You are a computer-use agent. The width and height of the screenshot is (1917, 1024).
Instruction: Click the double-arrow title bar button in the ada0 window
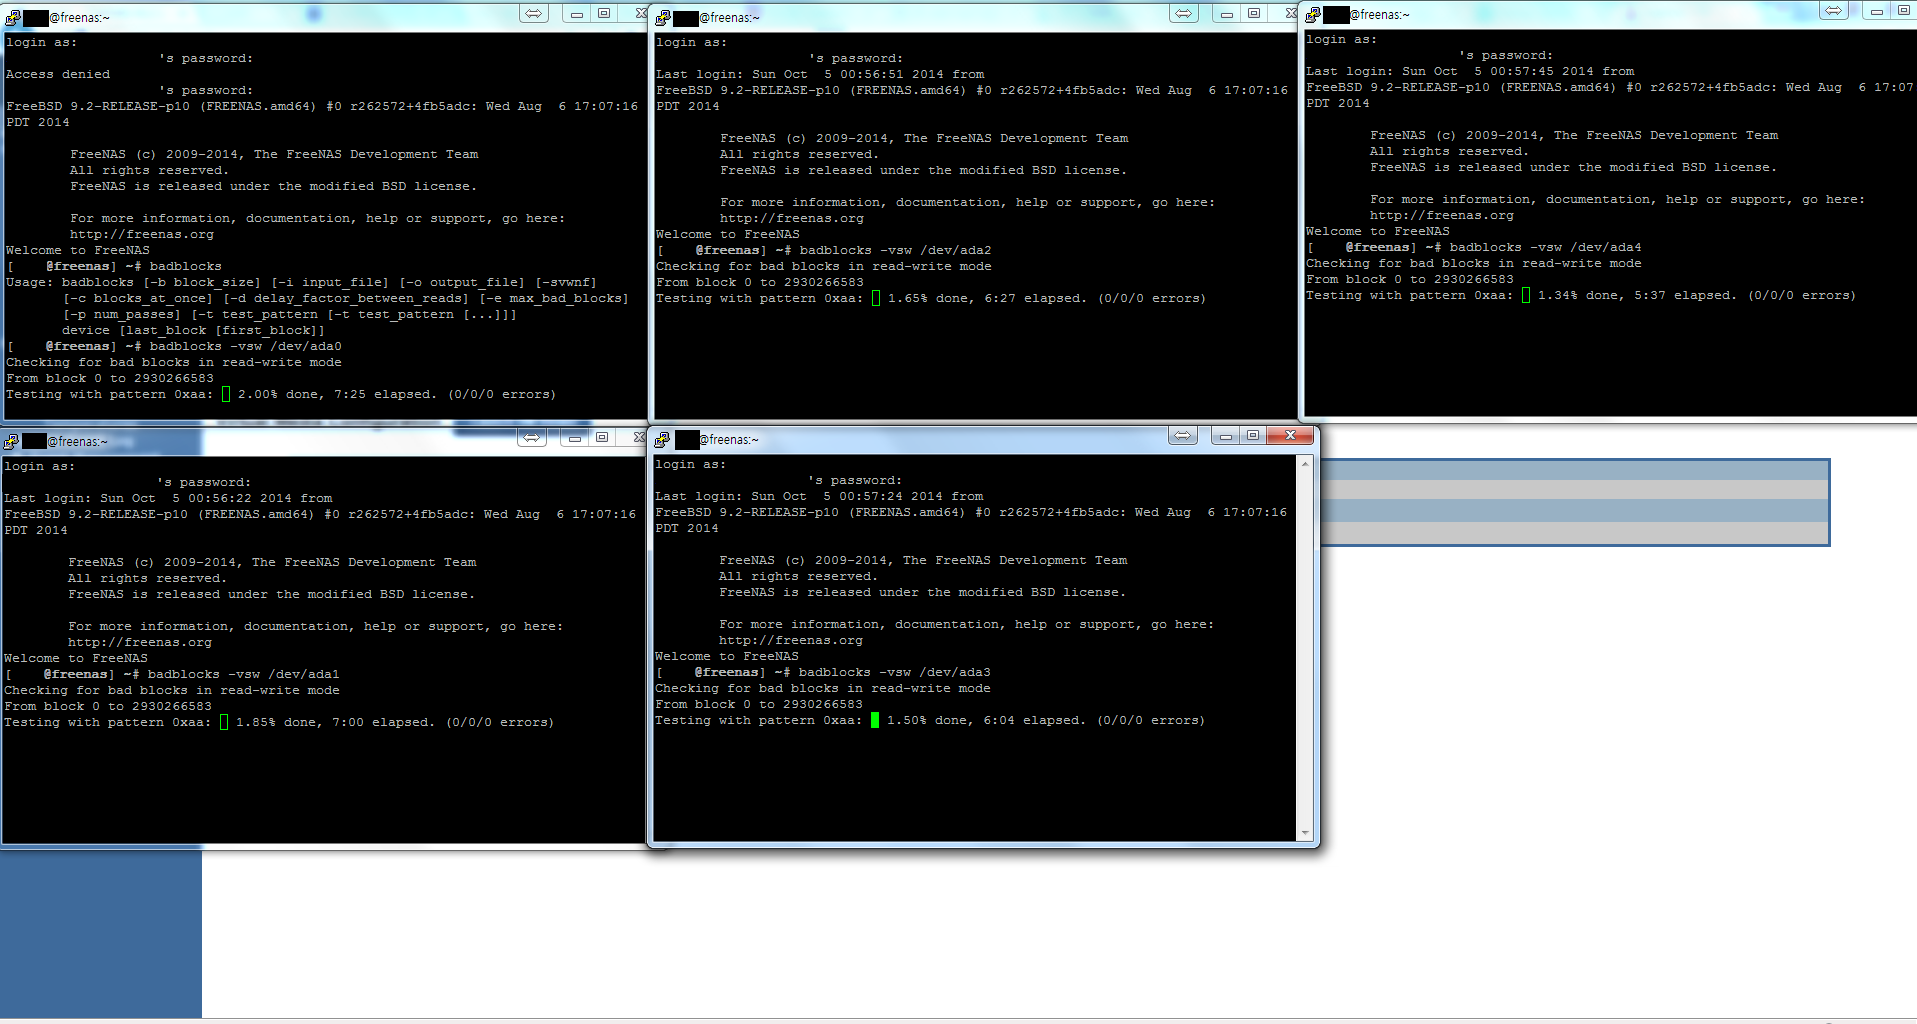pyautogui.click(x=534, y=14)
